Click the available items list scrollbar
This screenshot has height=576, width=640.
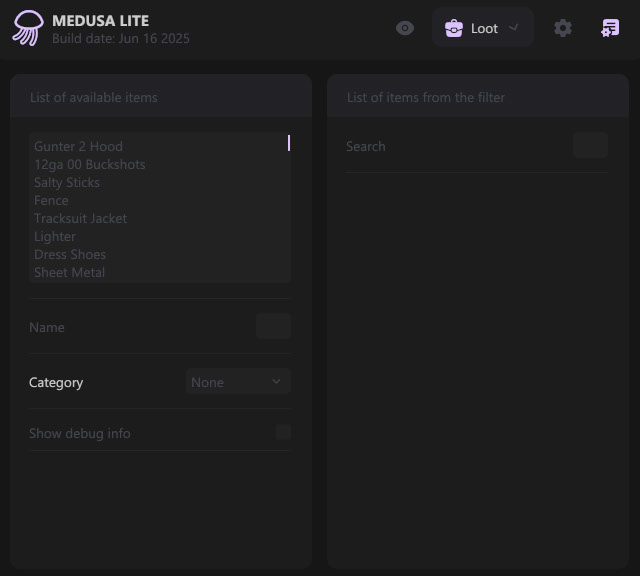click(x=288, y=143)
